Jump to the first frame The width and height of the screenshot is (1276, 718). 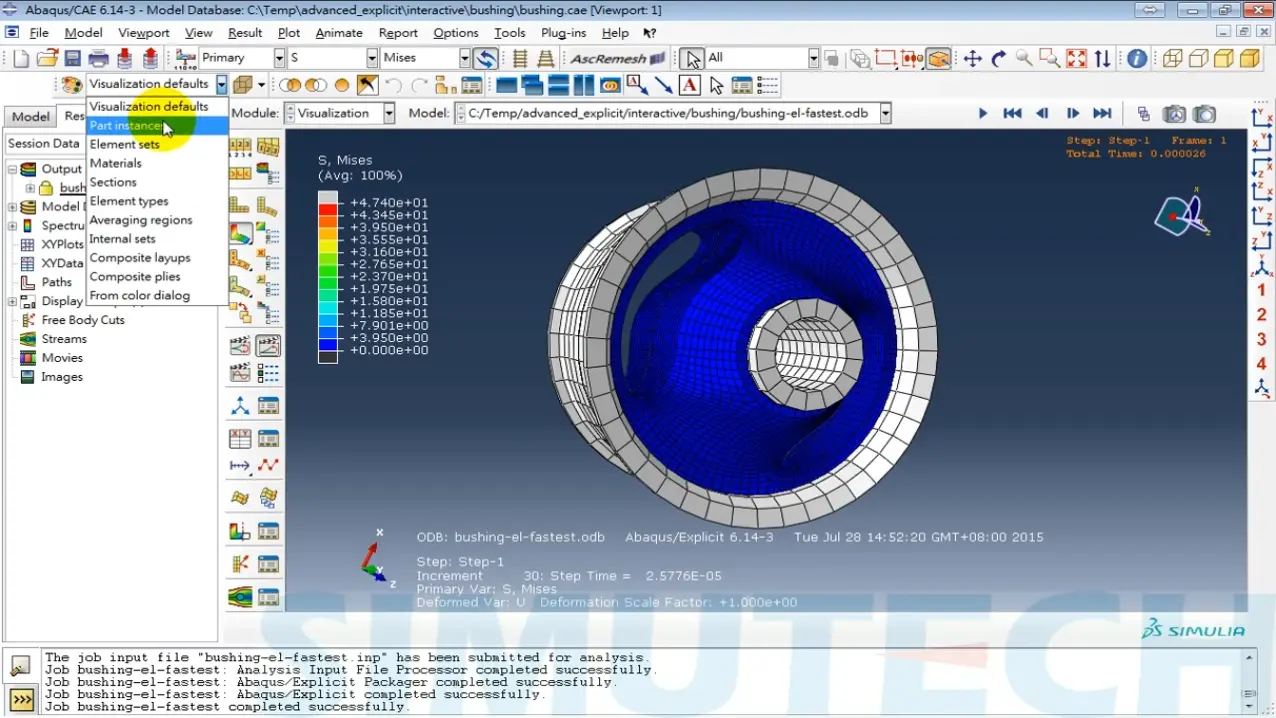click(x=1012, y=114)
